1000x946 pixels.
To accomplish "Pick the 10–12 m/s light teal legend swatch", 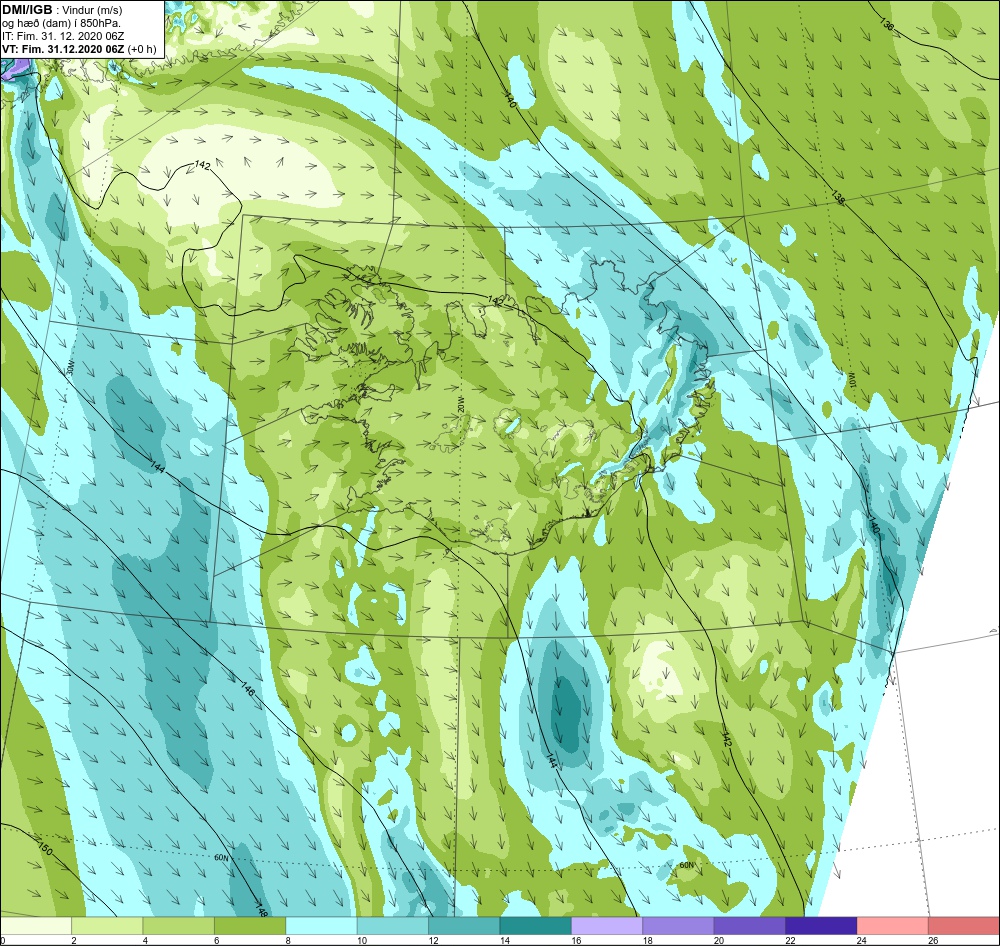I will pyautogui.click(x=393, y=925).
